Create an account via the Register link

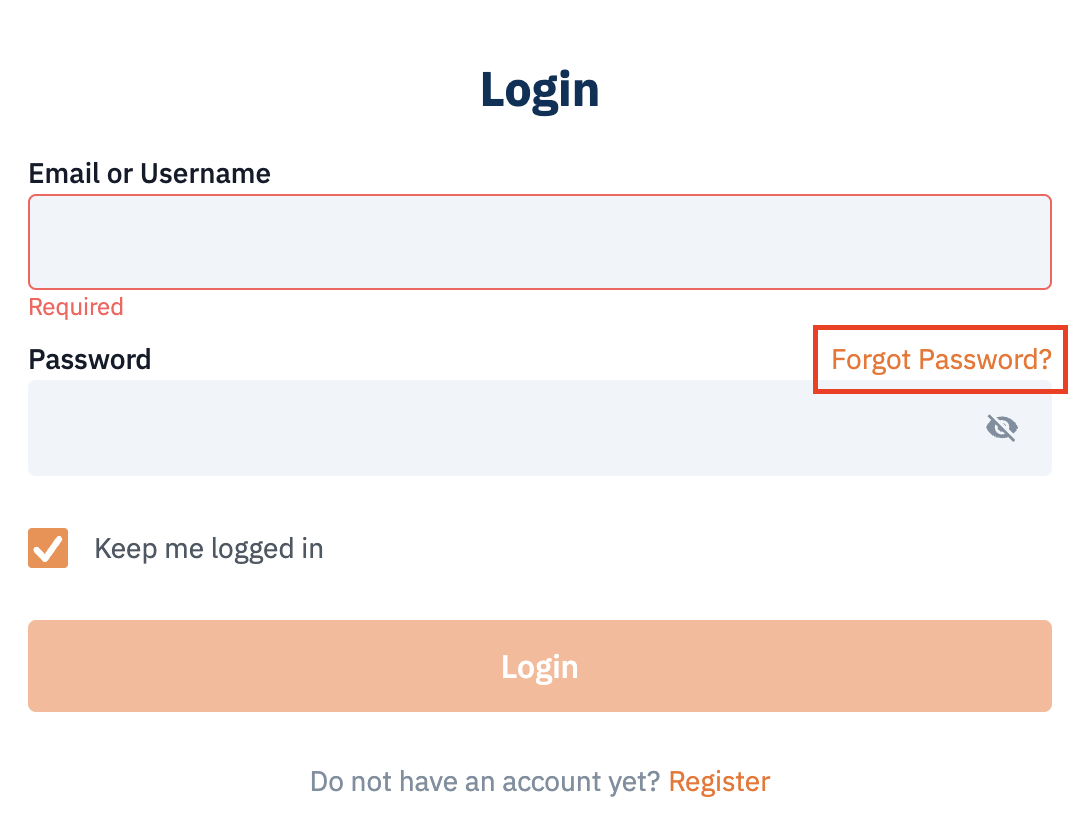point(719,781)
